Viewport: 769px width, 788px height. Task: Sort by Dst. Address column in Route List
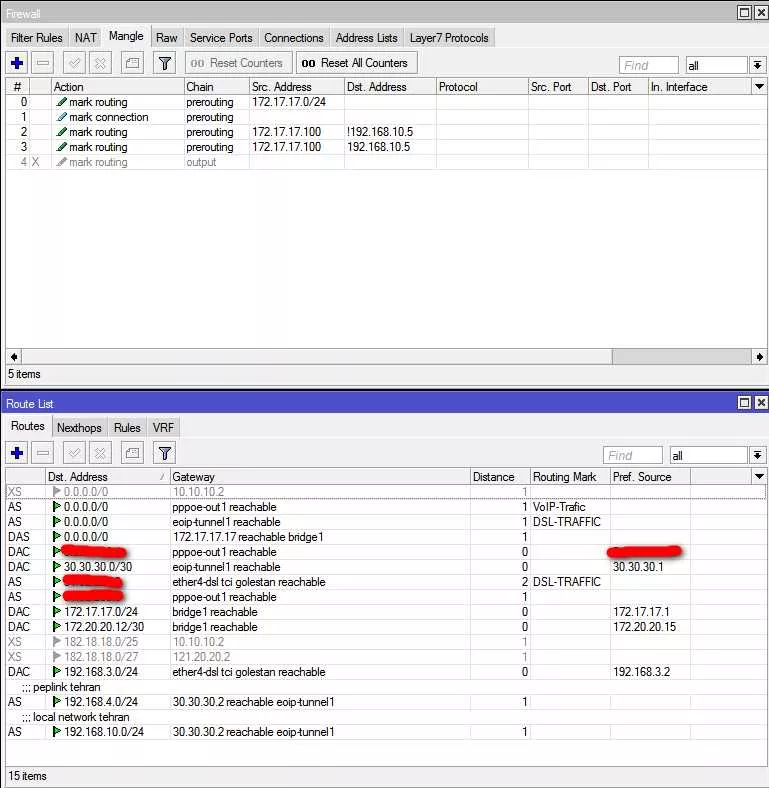coord(107,476)
